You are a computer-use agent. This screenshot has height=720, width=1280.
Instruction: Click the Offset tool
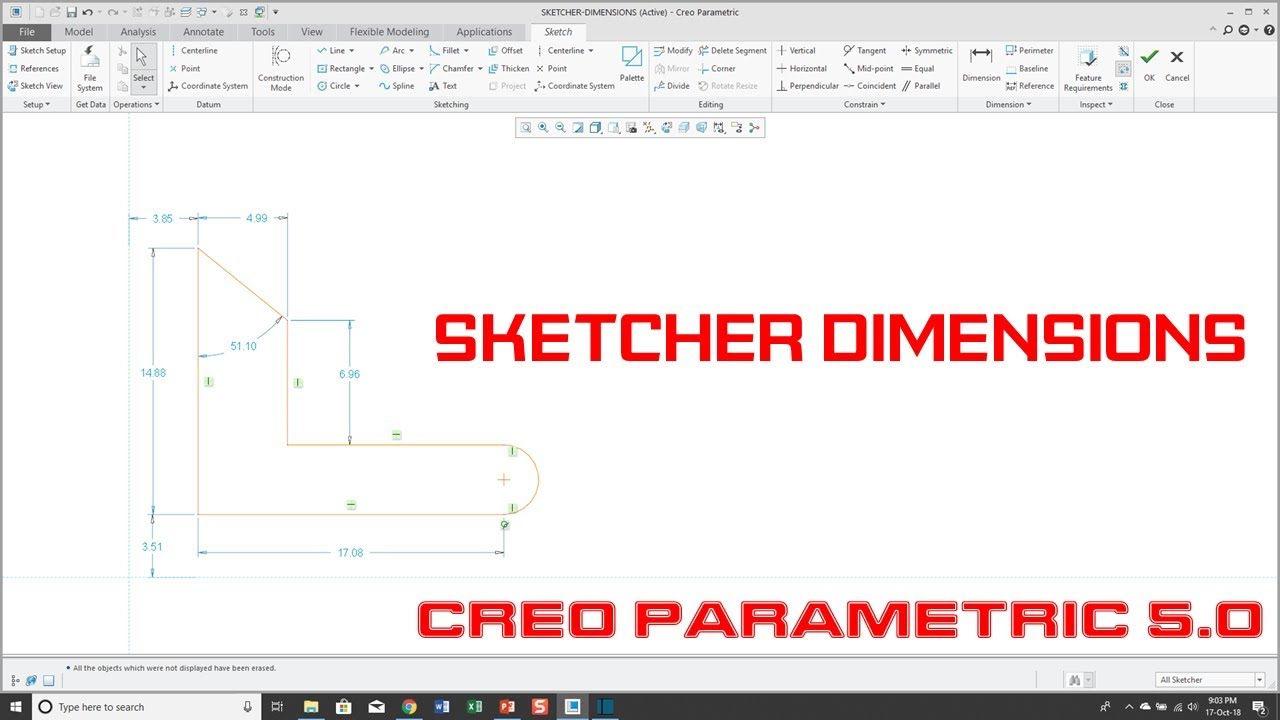tap(505, 50)
